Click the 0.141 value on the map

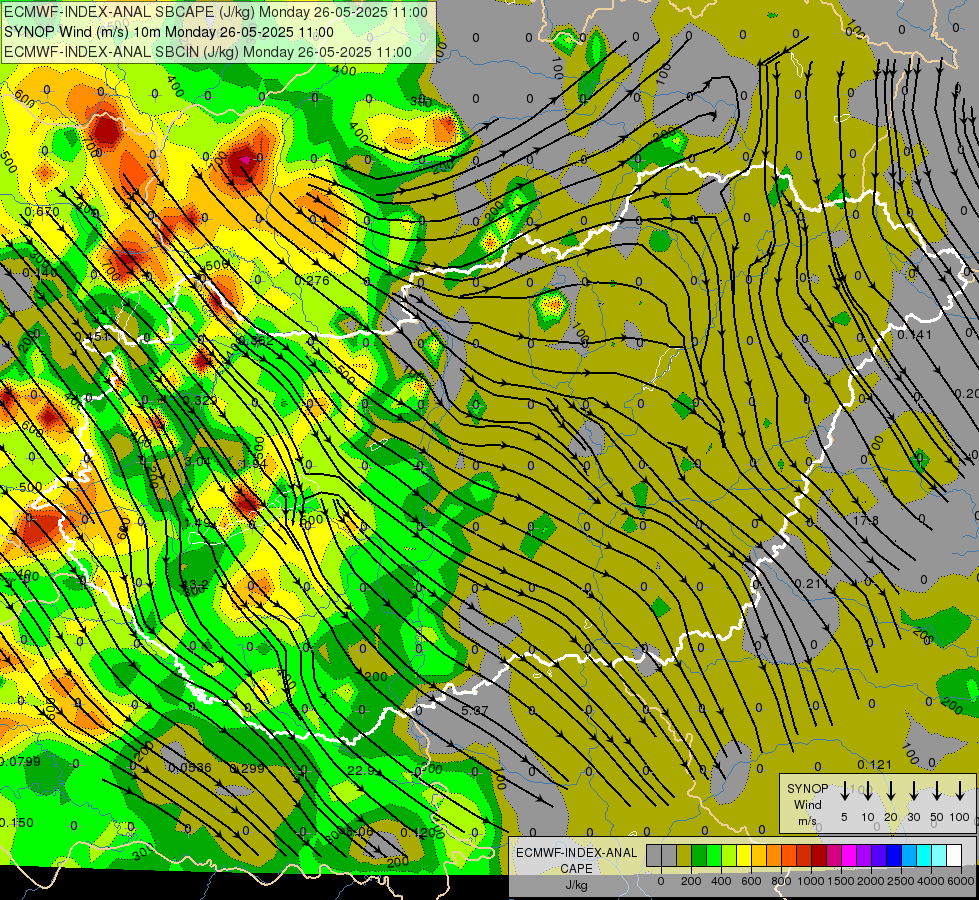[x=914, y=335]
